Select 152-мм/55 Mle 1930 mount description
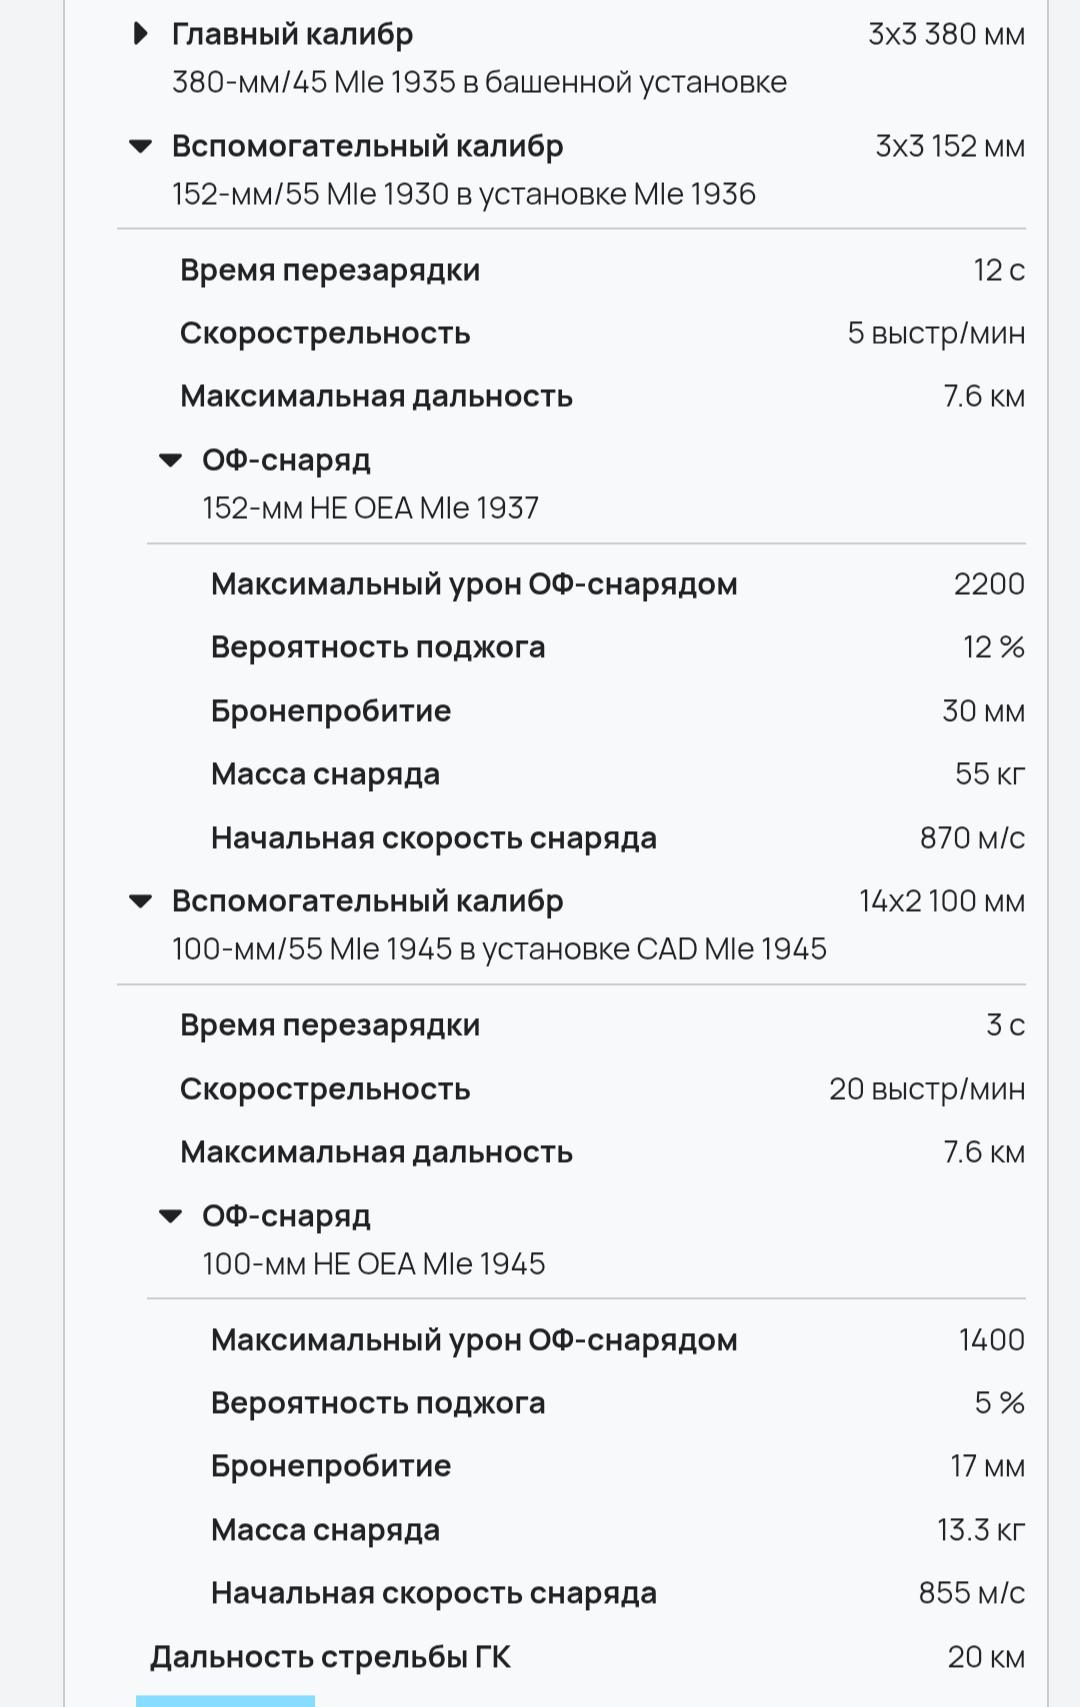 [x=463, y=194]
